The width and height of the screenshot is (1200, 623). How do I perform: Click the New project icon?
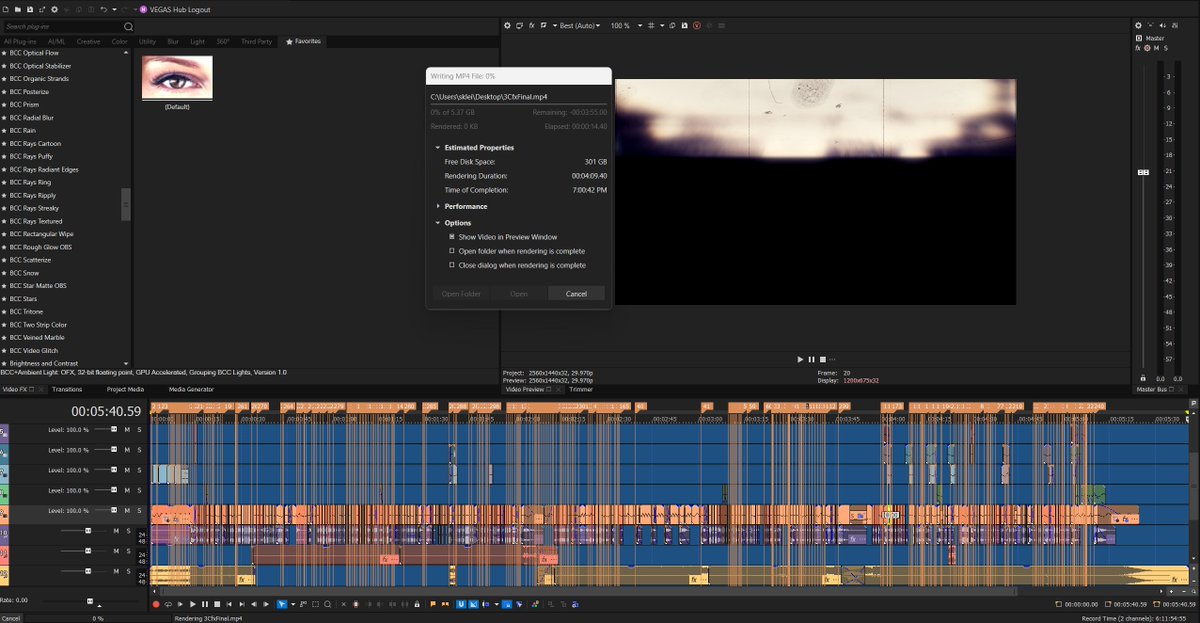5,10
